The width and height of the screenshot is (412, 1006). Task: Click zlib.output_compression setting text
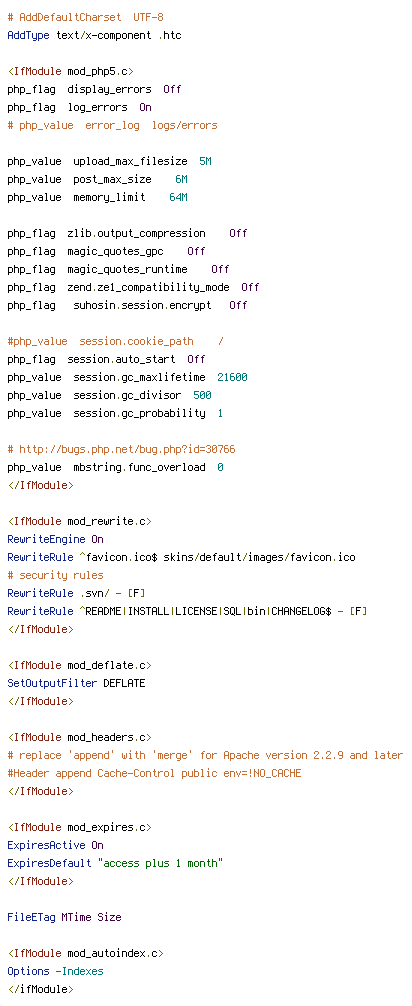137,233
